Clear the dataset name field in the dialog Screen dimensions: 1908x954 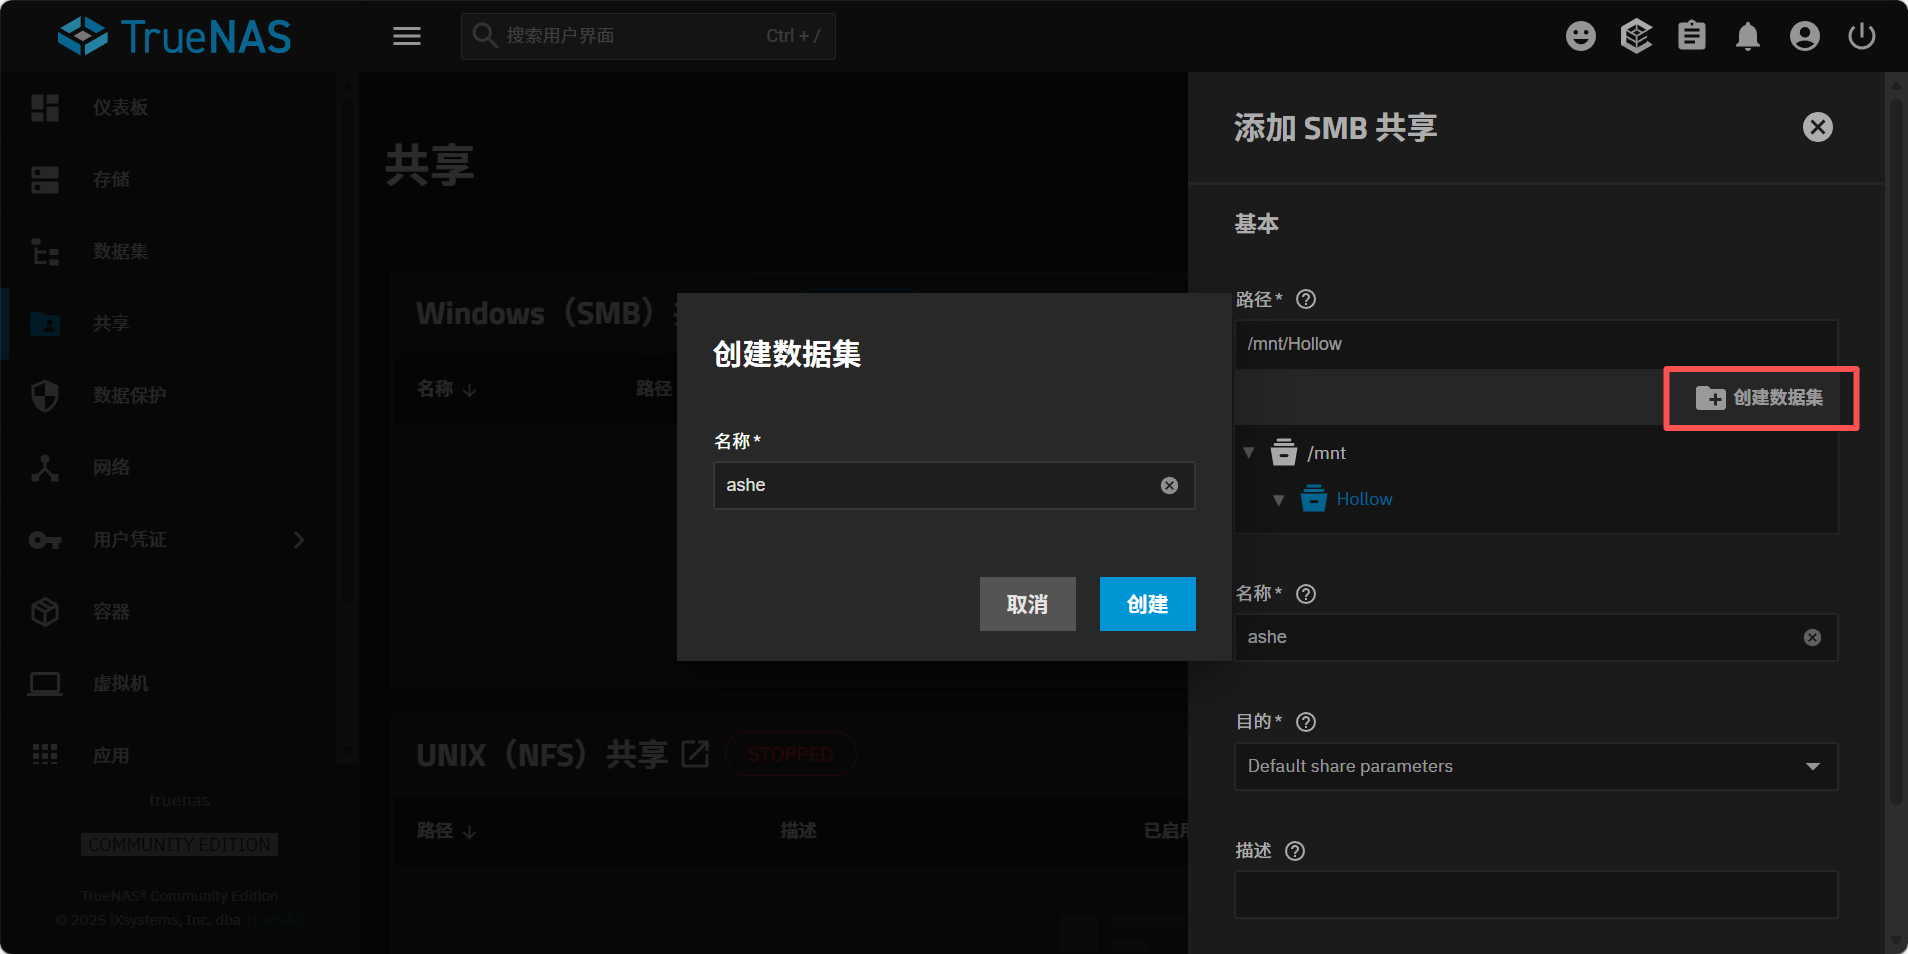pyautogui.click(x=1169, y=486)
